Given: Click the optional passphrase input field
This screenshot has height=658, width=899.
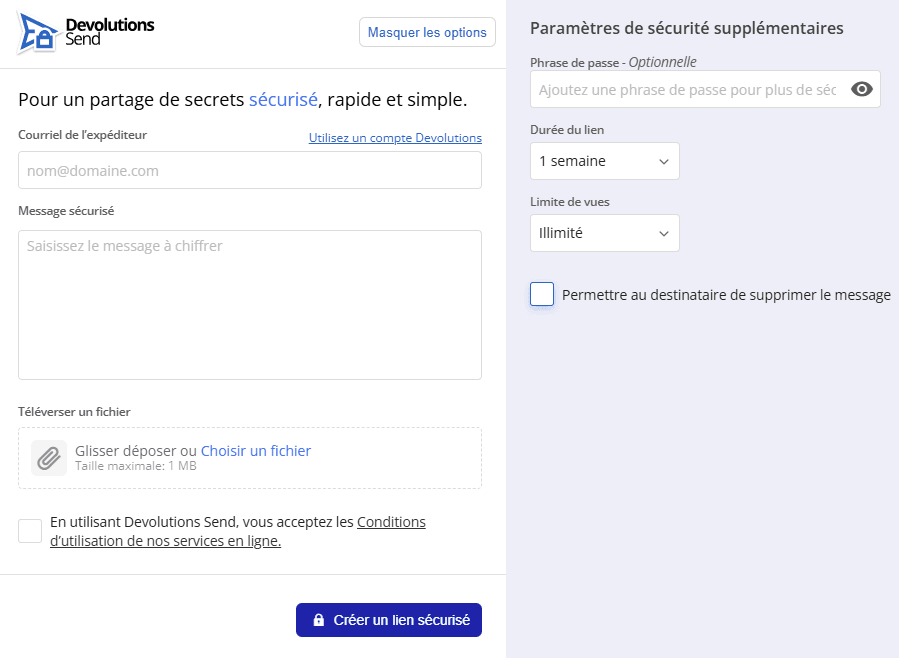Looking at the screenshot, I should [690, 89].
